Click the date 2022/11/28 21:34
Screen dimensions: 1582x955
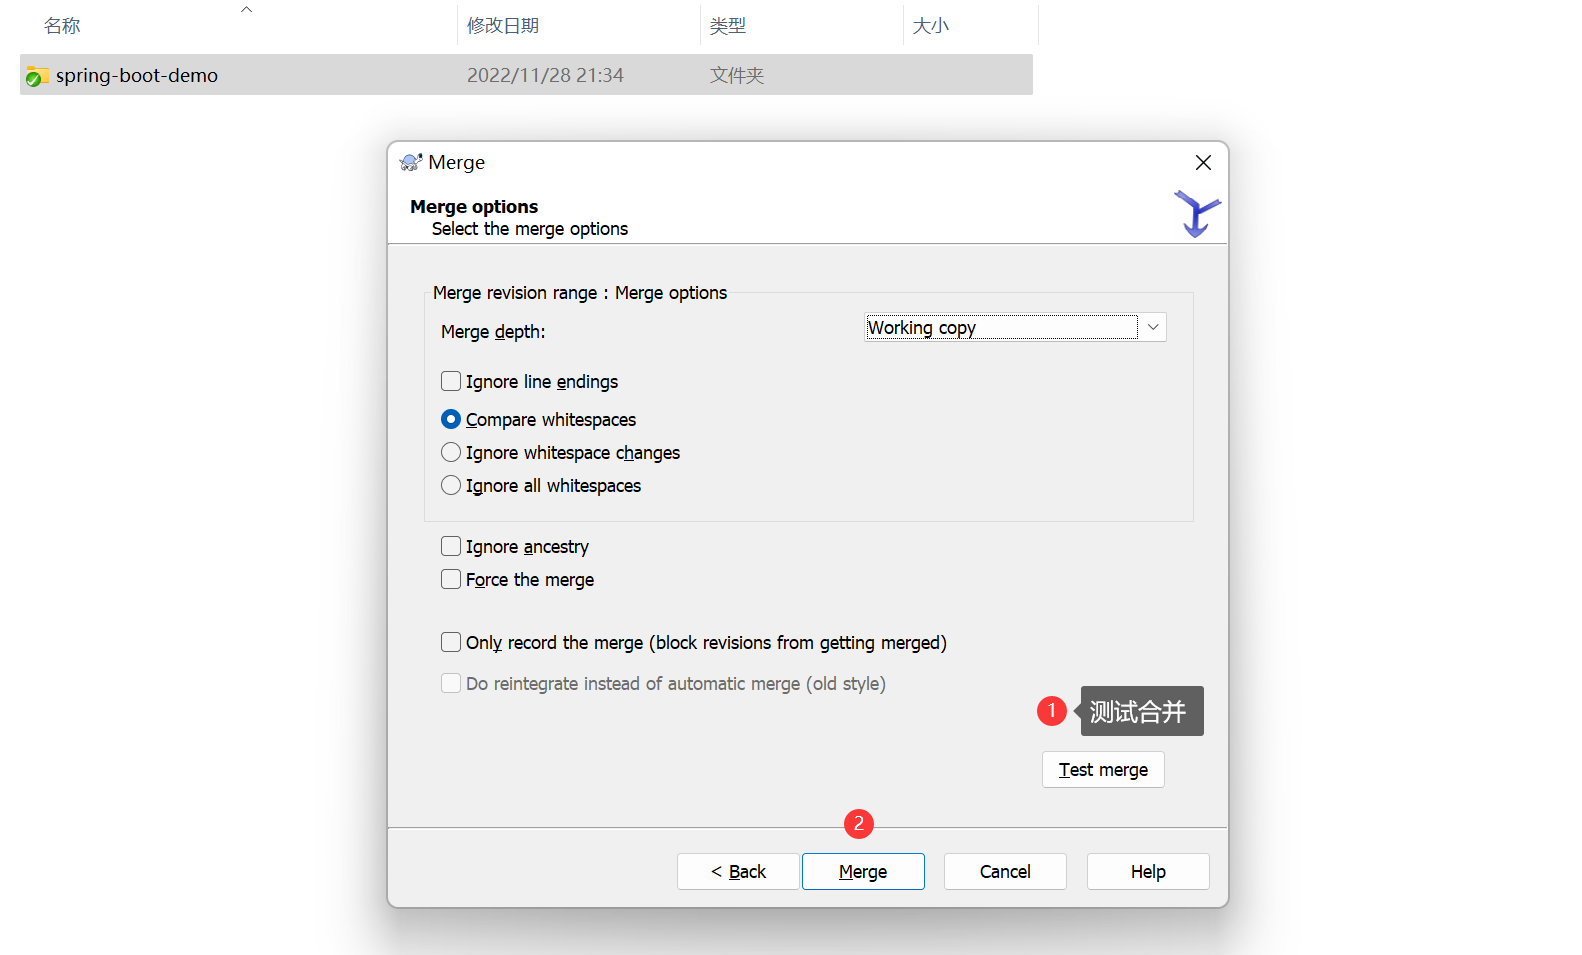pos(545,75)
